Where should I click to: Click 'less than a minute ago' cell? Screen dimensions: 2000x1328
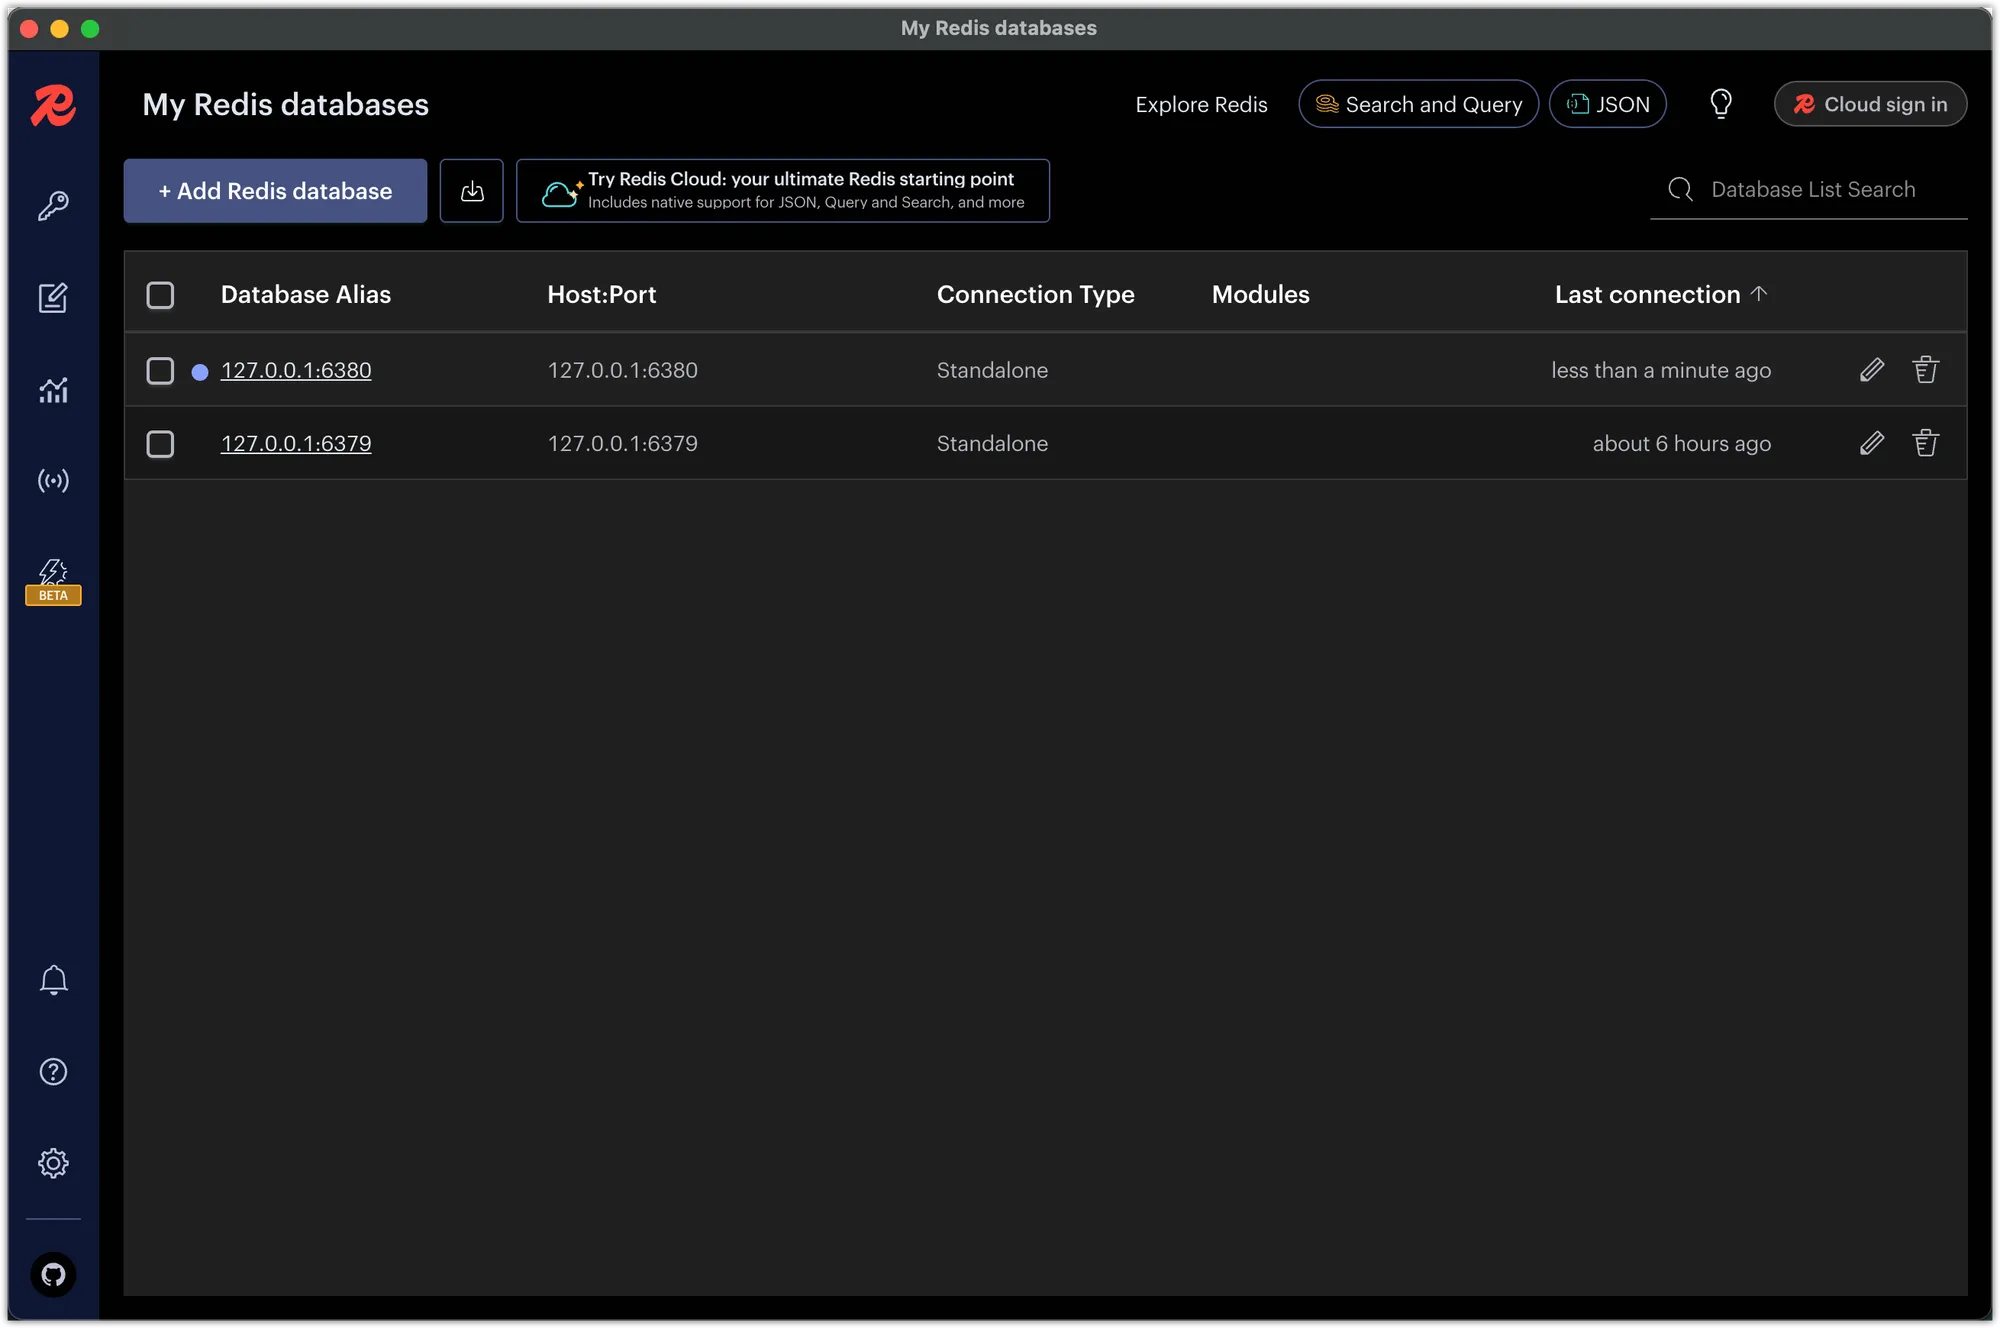point(1661,371)
